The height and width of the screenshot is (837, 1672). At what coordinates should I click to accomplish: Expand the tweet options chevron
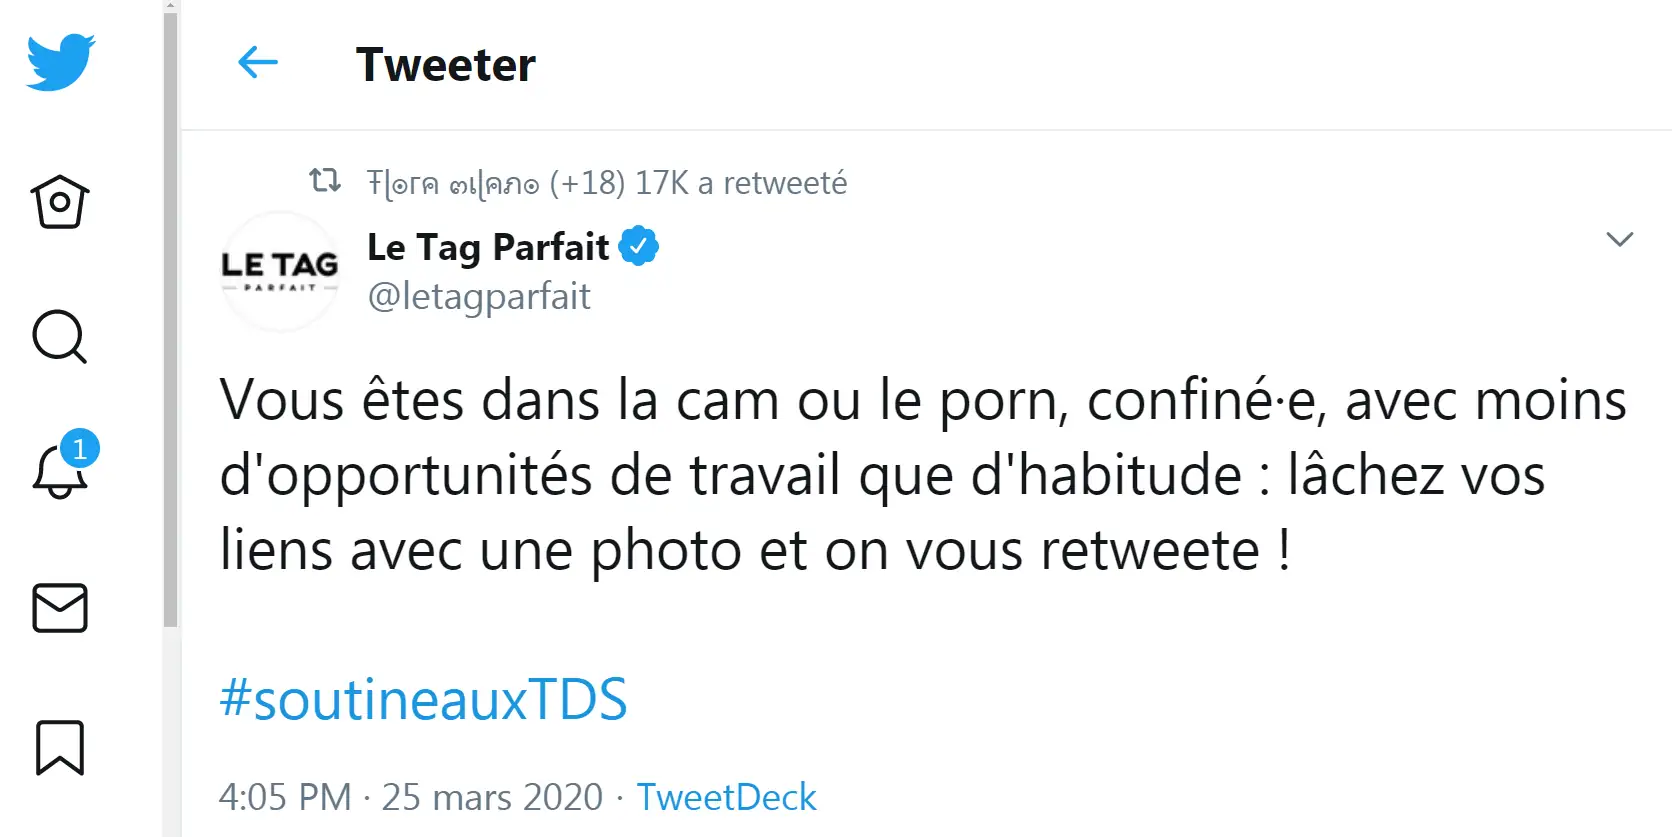click(x=1619, y=239)
